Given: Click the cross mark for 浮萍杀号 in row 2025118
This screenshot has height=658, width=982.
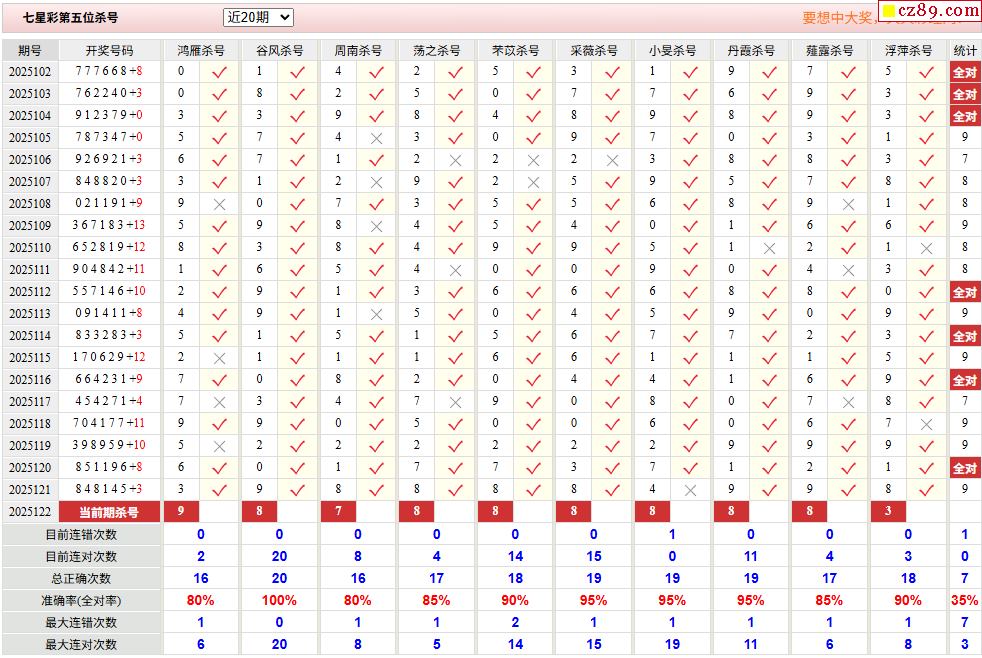Looking at the screenshot, I should [926, 424].
